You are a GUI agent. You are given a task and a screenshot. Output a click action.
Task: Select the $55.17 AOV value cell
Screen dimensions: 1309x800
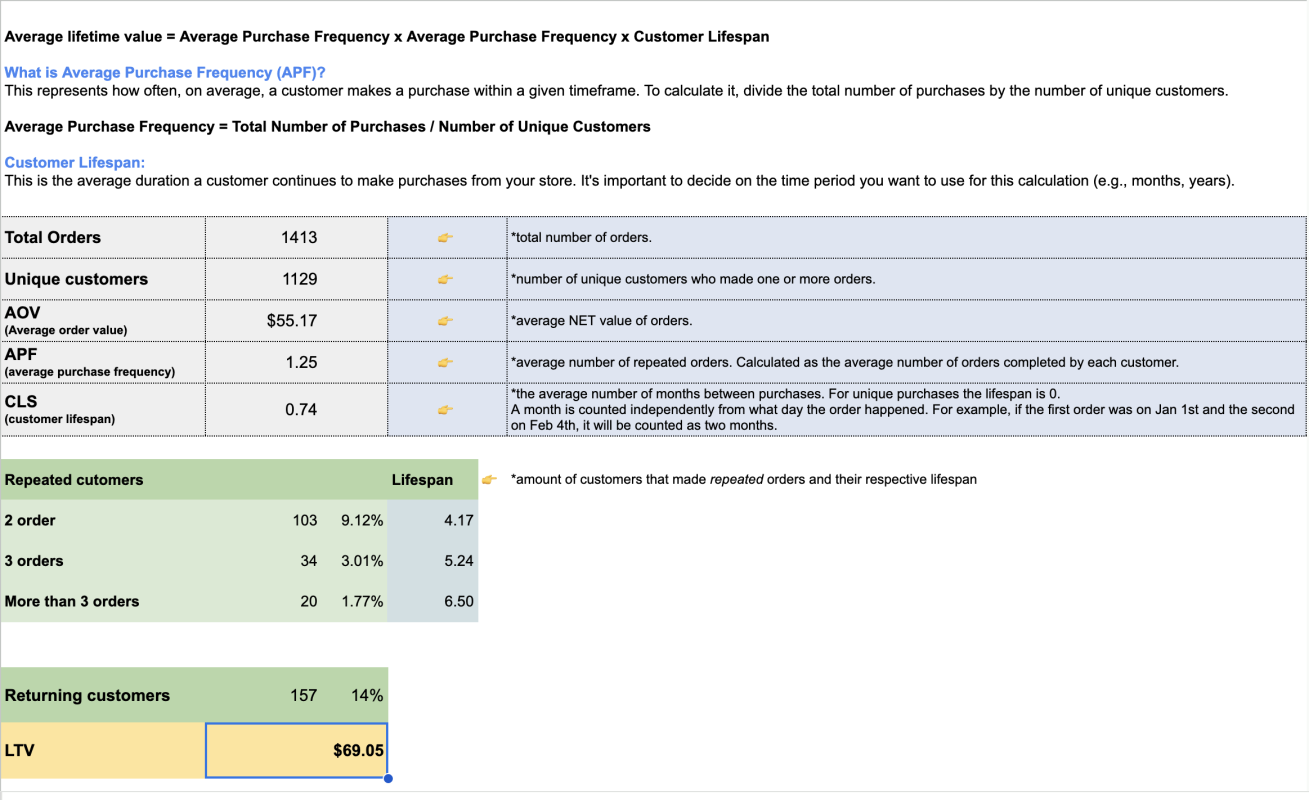[x=296, y=320]
